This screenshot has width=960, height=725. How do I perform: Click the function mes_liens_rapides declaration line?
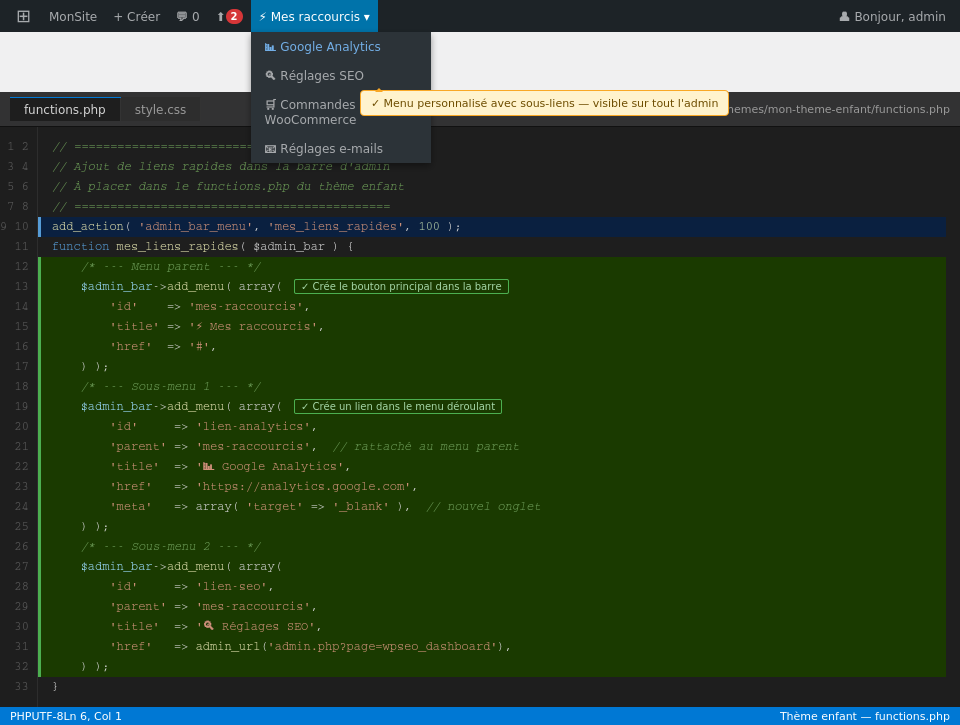point(203,246)
